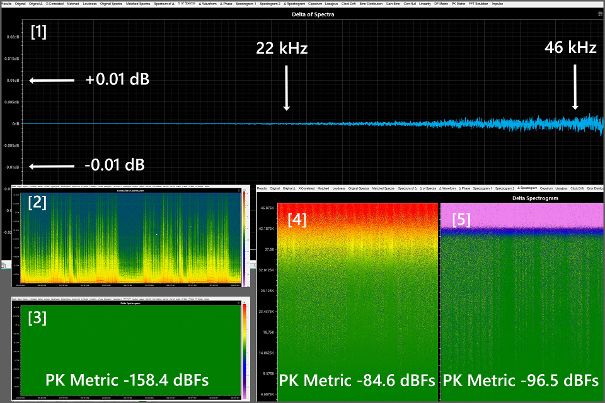
Task: Open the Results tab in the top tab bar
Action: pyautogui.click(x=6, y=3)
